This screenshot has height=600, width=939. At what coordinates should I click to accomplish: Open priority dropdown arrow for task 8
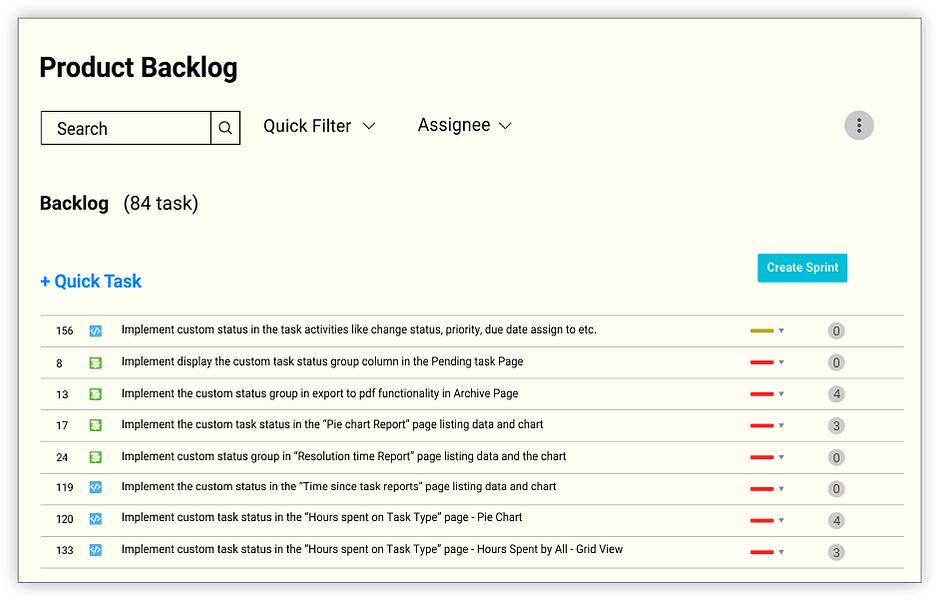781,362
